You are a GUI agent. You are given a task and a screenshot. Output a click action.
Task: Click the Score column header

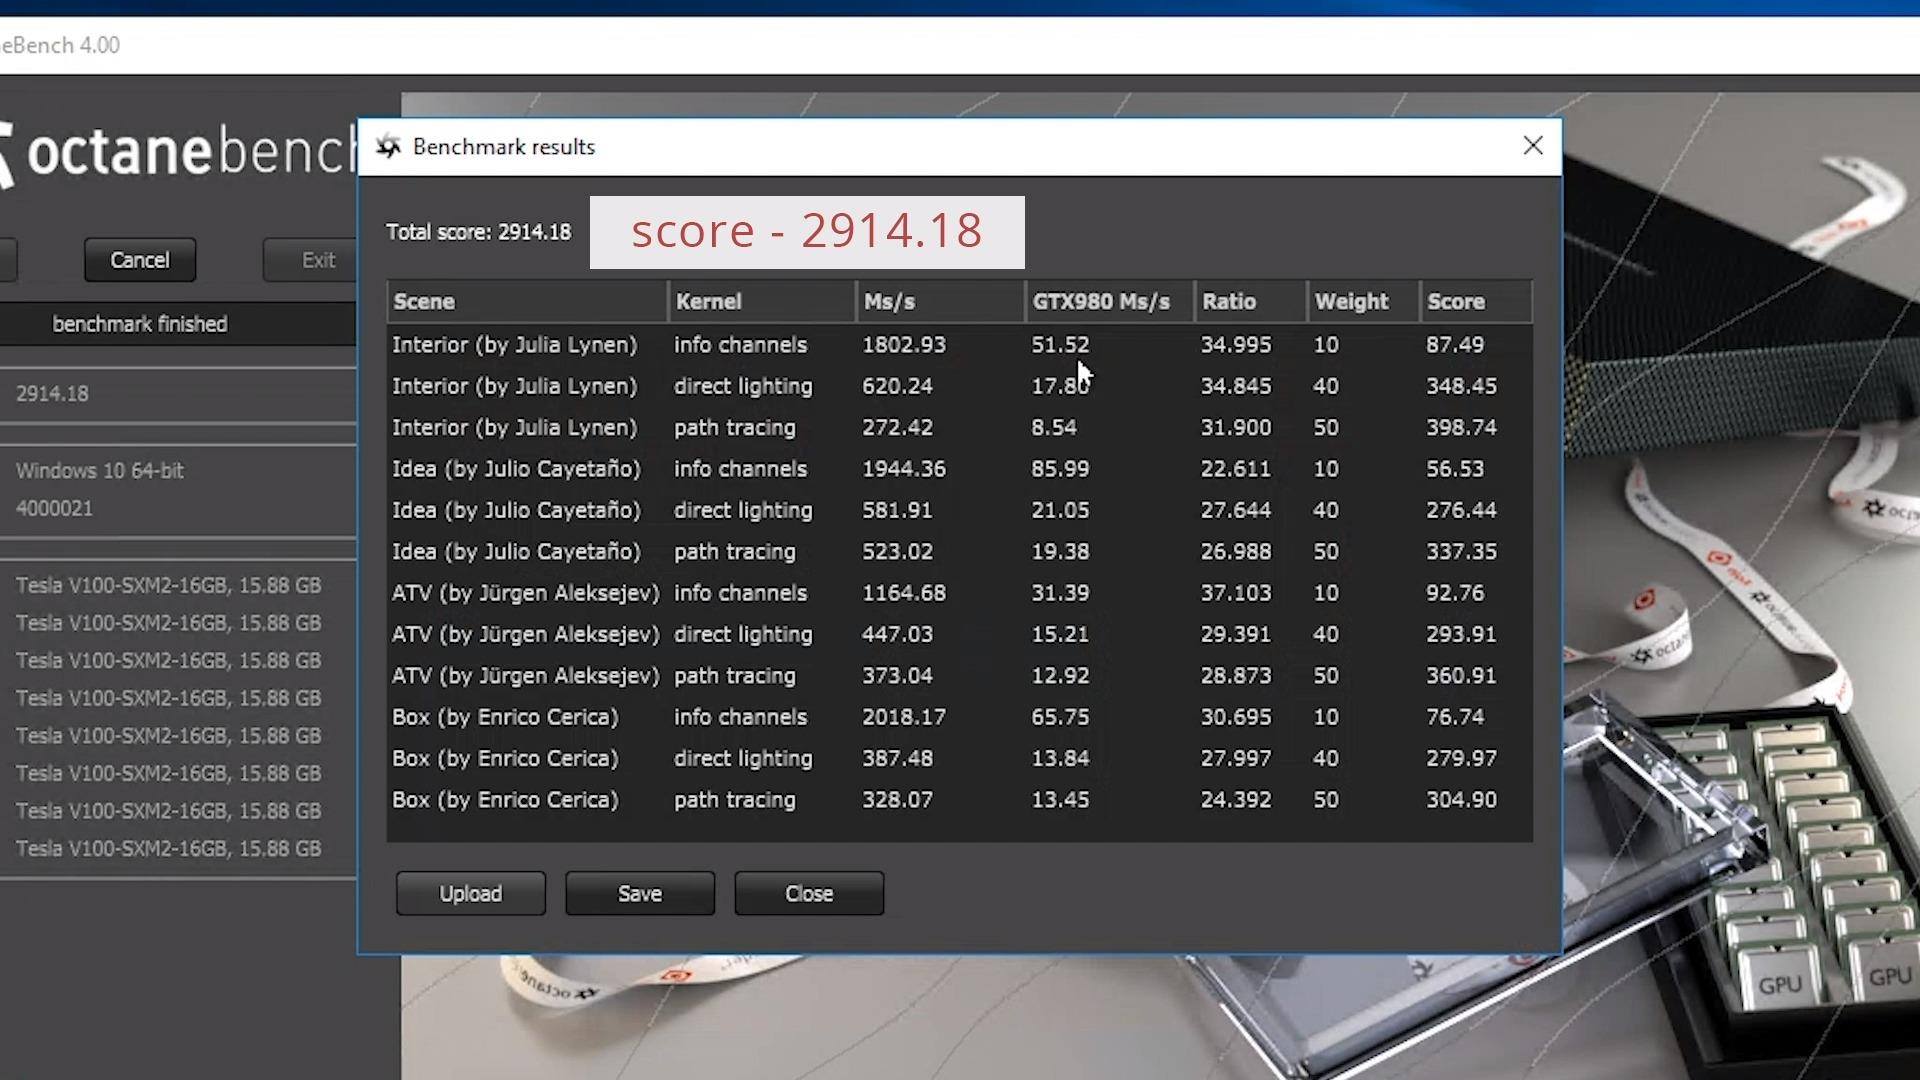[1476, 301]
